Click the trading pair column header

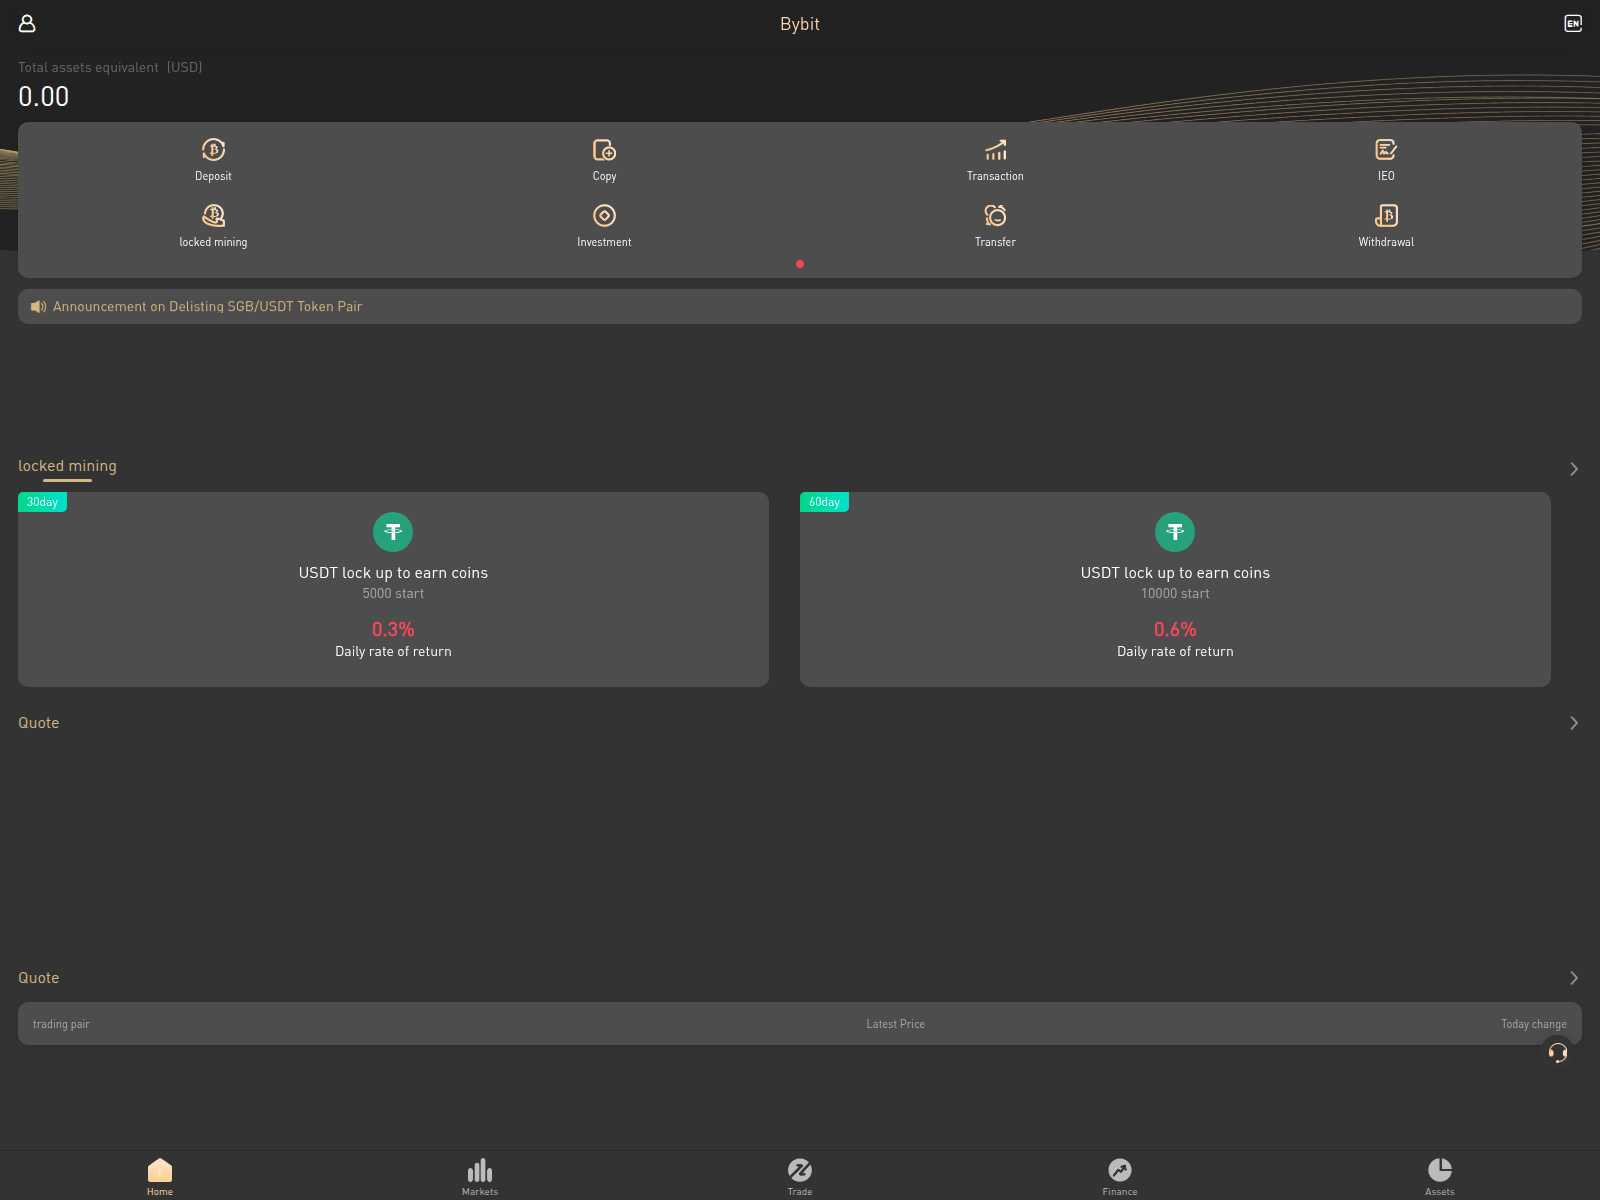tap(61, 1024)
